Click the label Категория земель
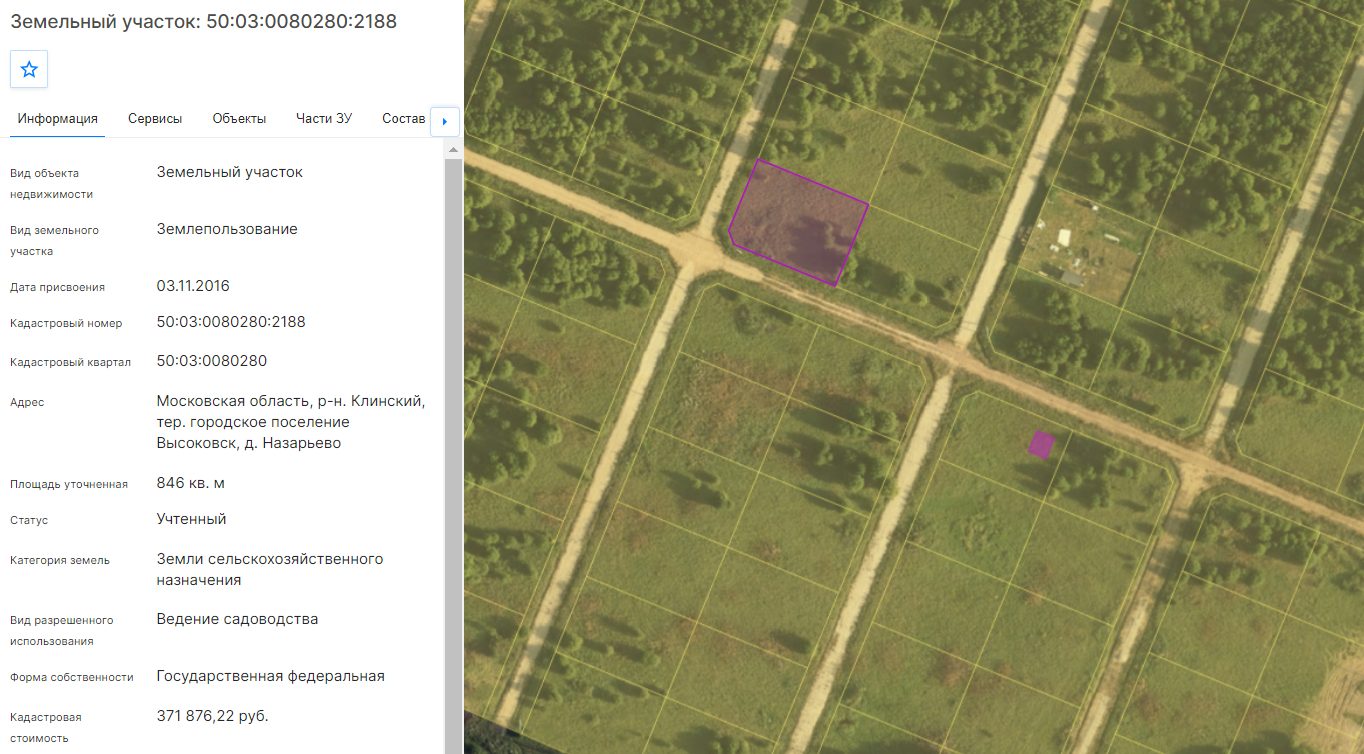Image resolution: width=1364 pixels, height=754 pixels. [x=60, y=560]
